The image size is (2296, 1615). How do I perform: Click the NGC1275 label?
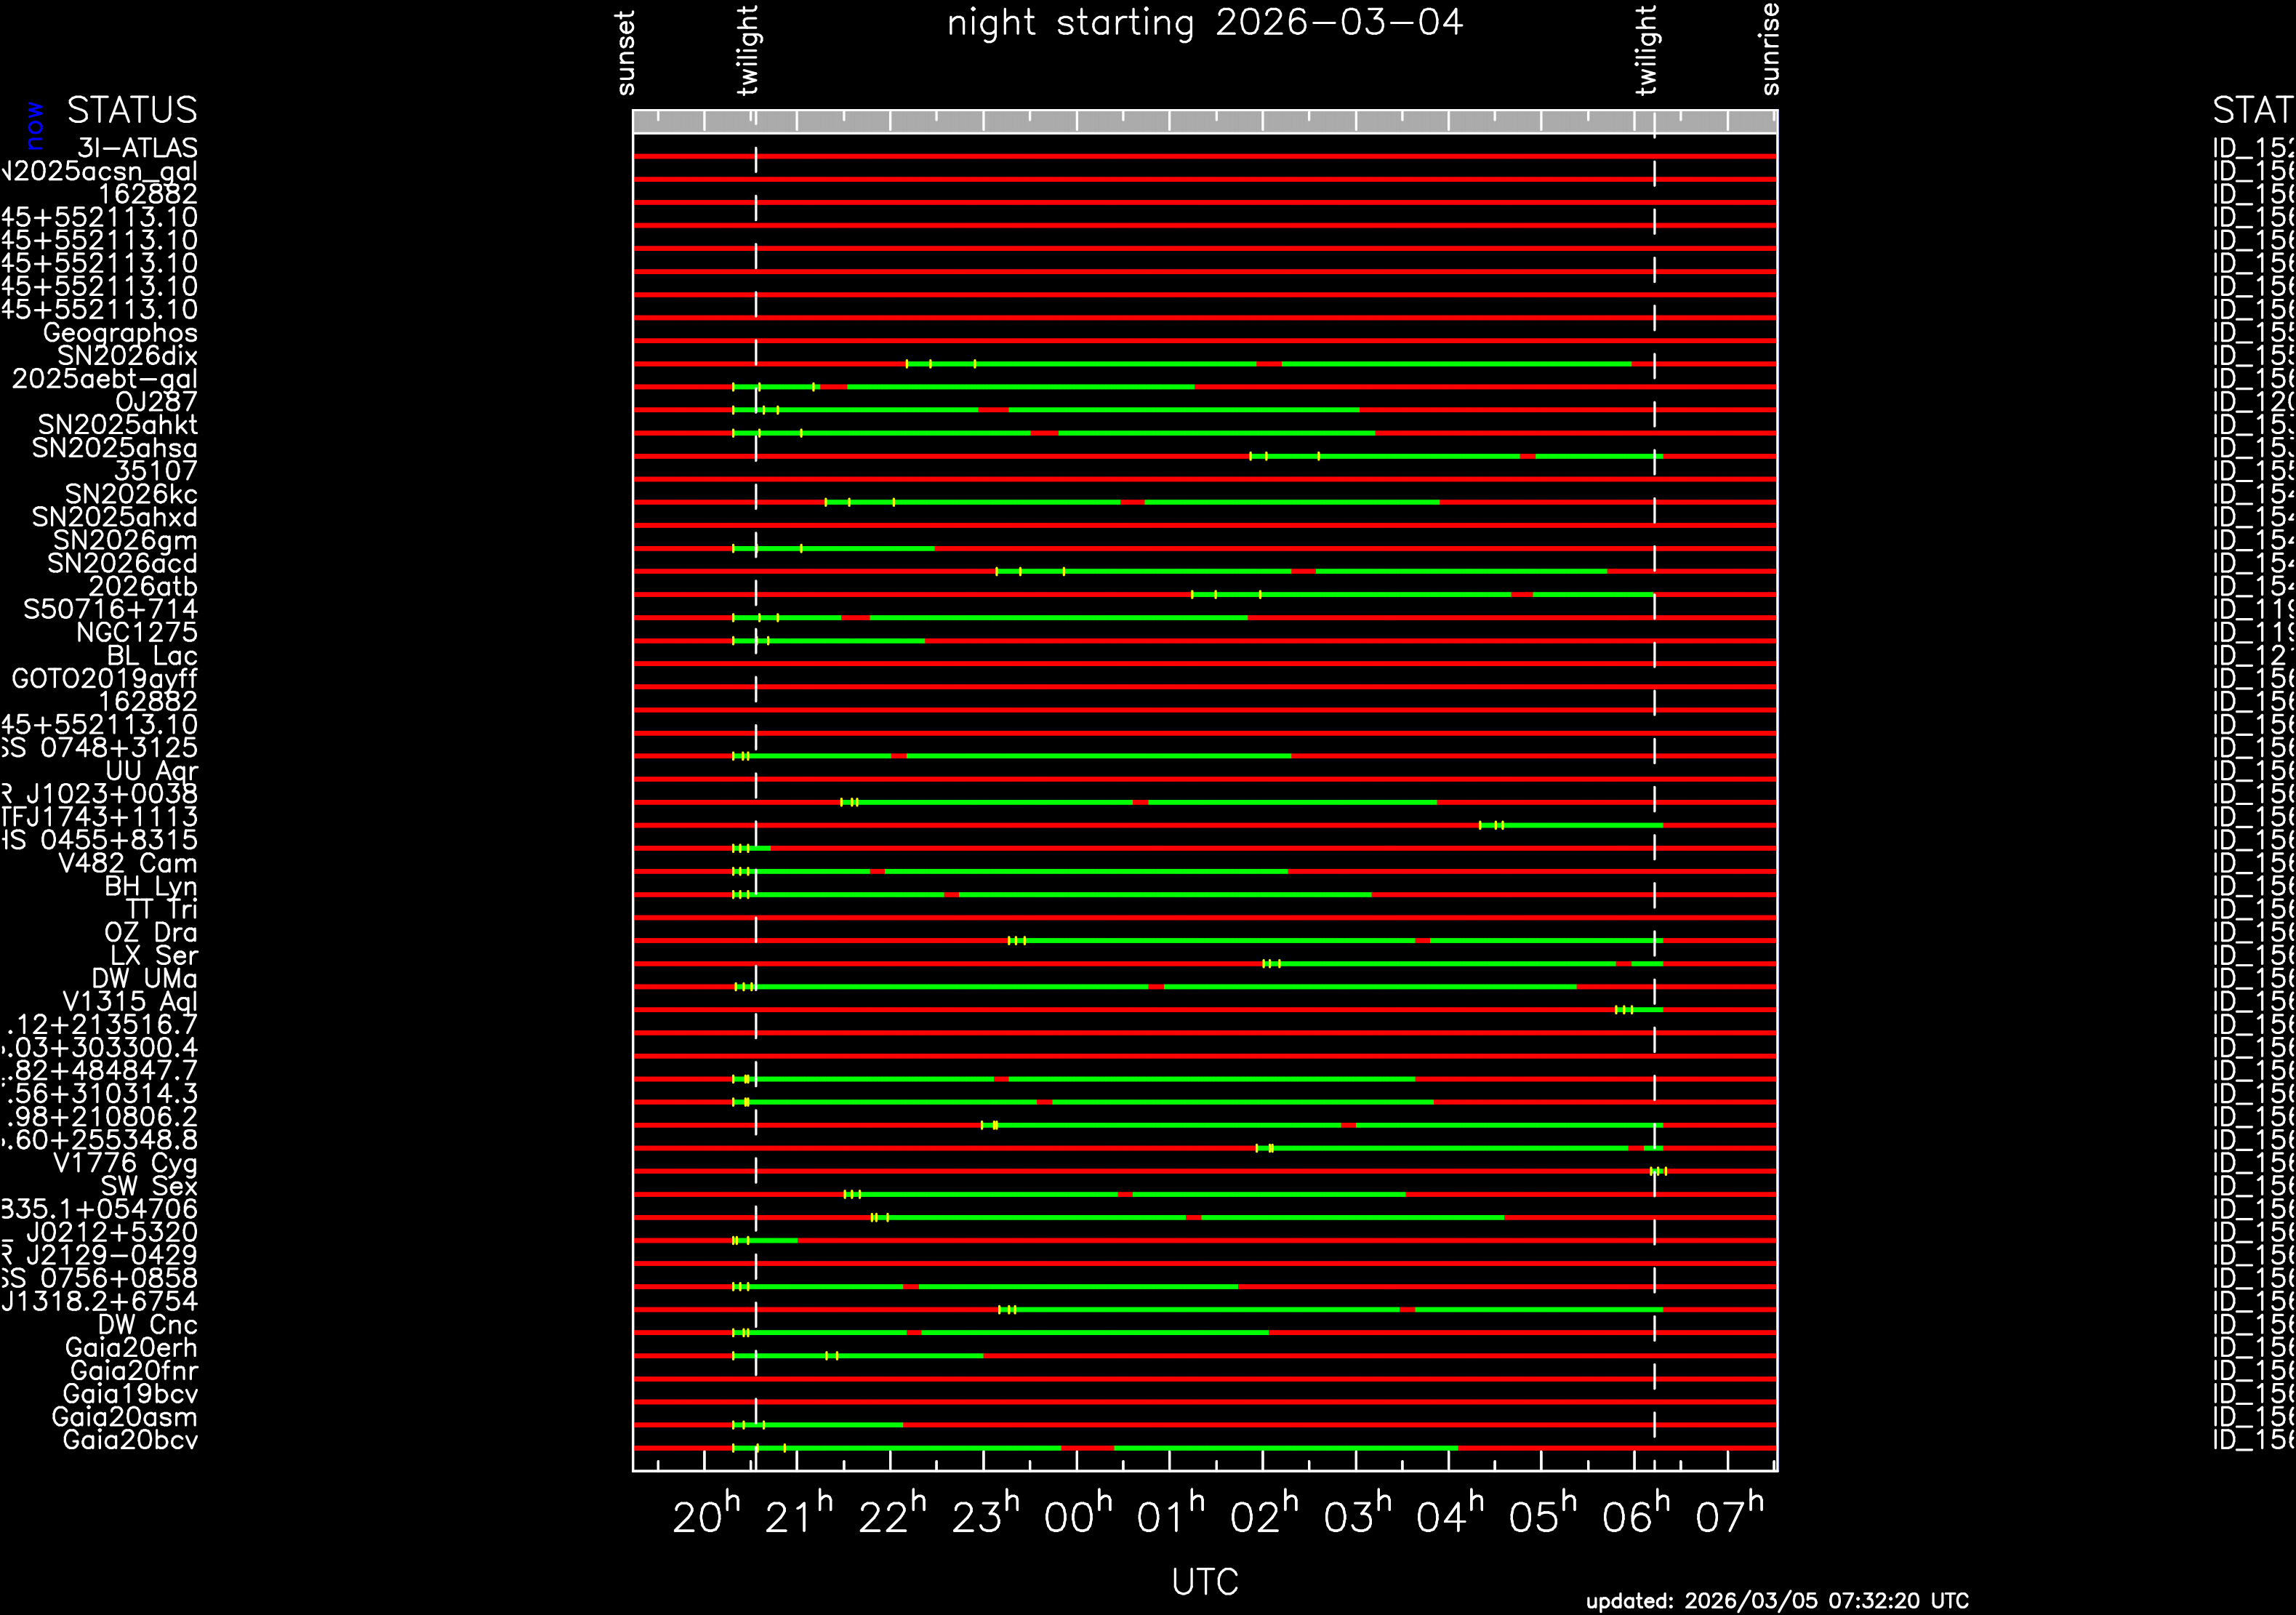click(137, 633)
